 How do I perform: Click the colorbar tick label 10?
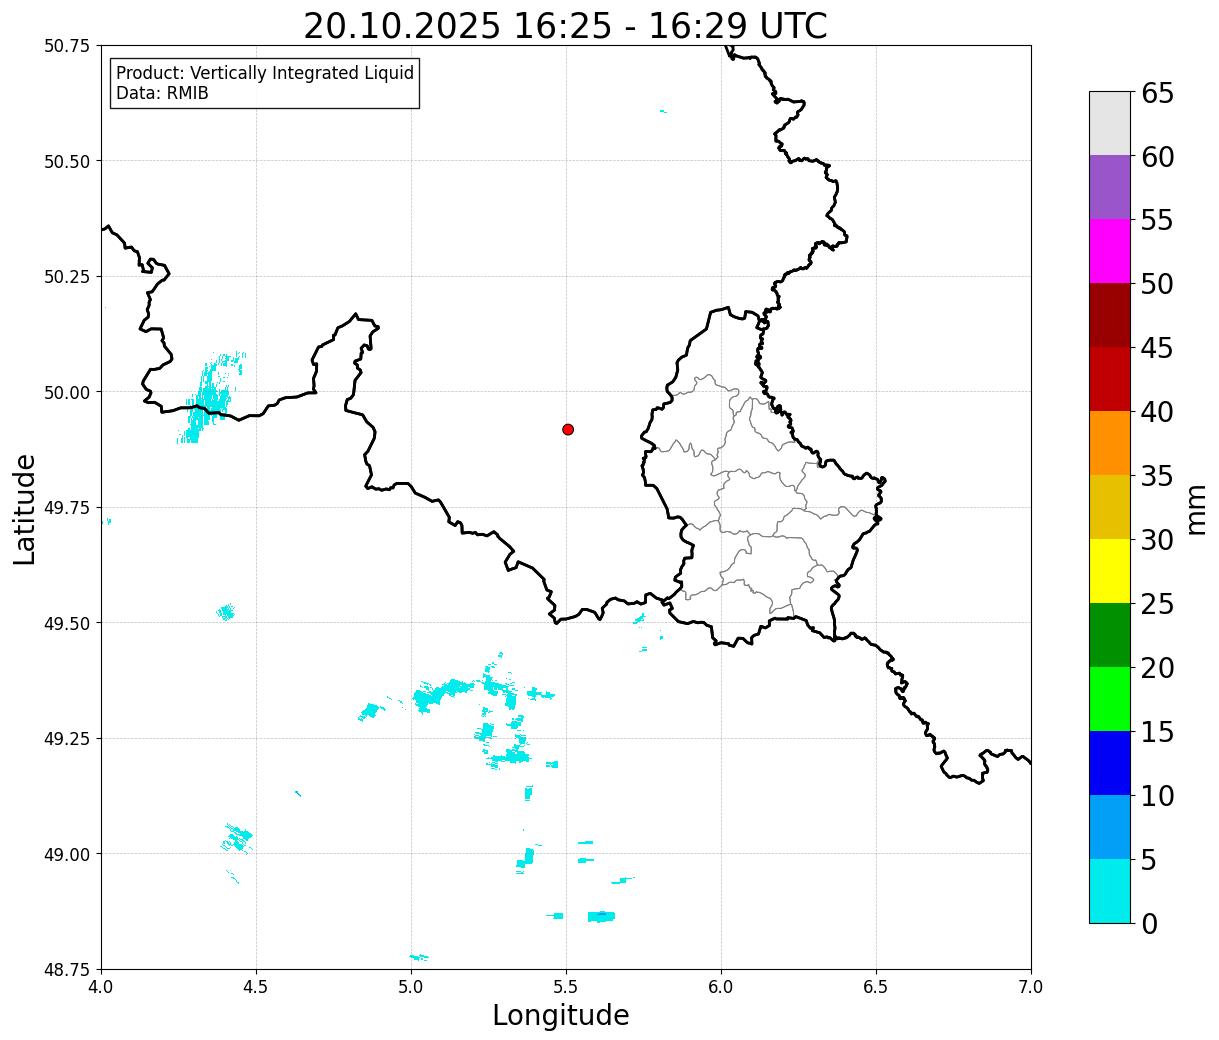(1157, 797)
